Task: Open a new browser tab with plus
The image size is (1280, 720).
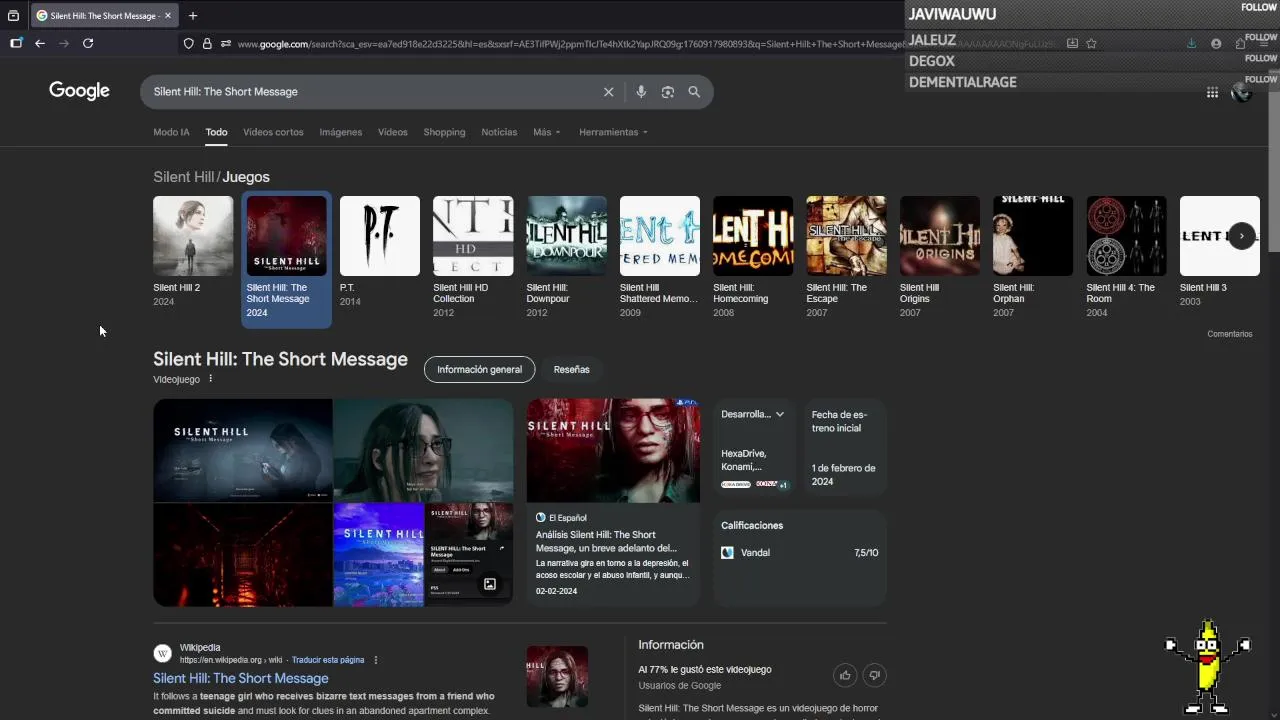Action: 193,16
